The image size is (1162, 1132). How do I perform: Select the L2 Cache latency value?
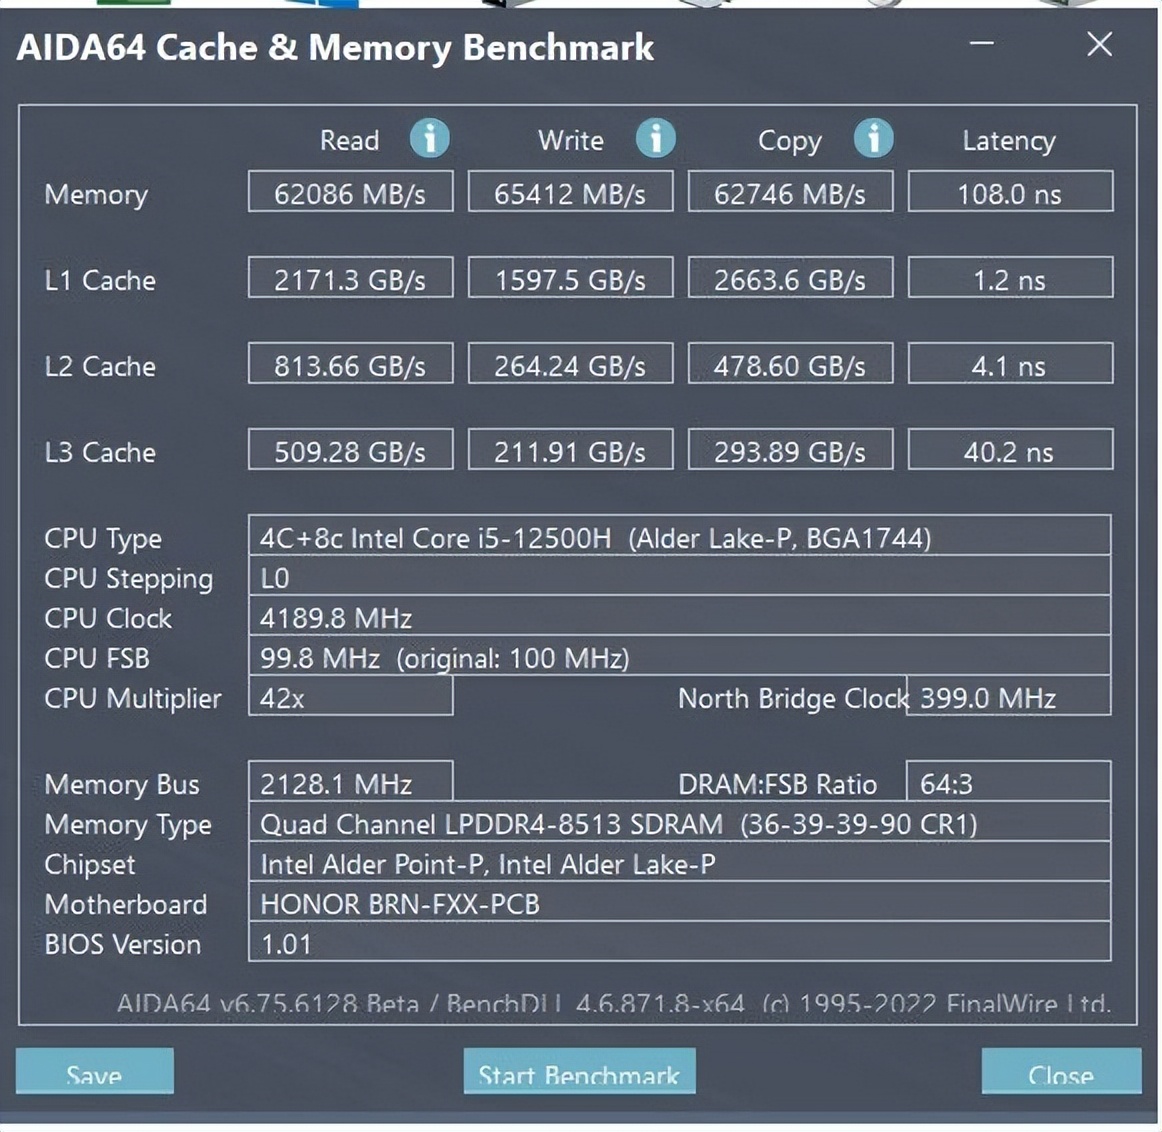tap(1009, 364)
